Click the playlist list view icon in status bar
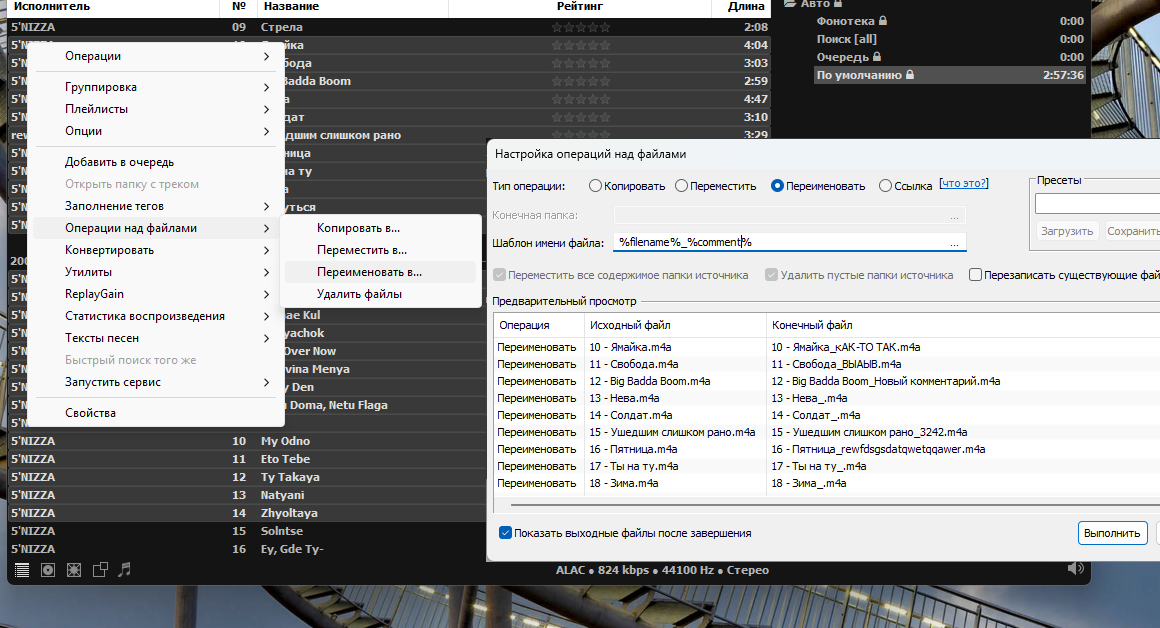Image resolution: width=1160 pixels, height=628 pixels. (x=22, y=570)
